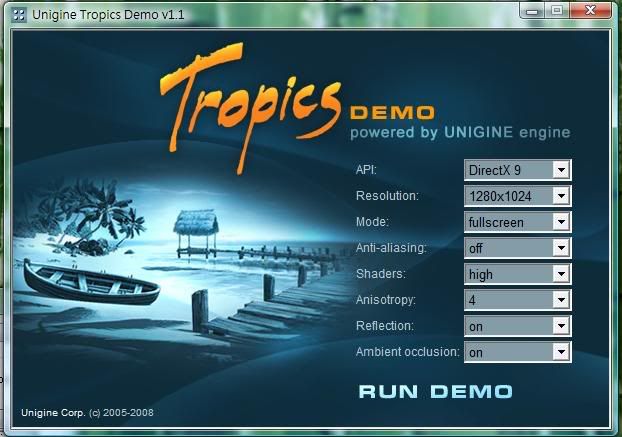Expand the Resolution dropdown set to 1280x1024
Image resolution: width=622 pixels, height=437 pixels.
517,196
